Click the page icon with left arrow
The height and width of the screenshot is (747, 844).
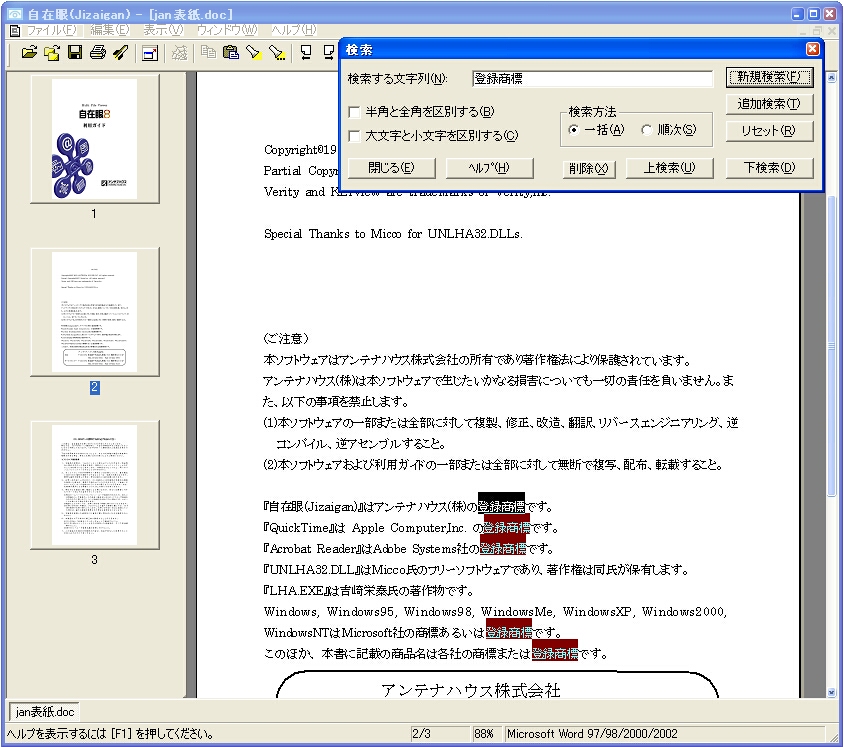point(306,52)
